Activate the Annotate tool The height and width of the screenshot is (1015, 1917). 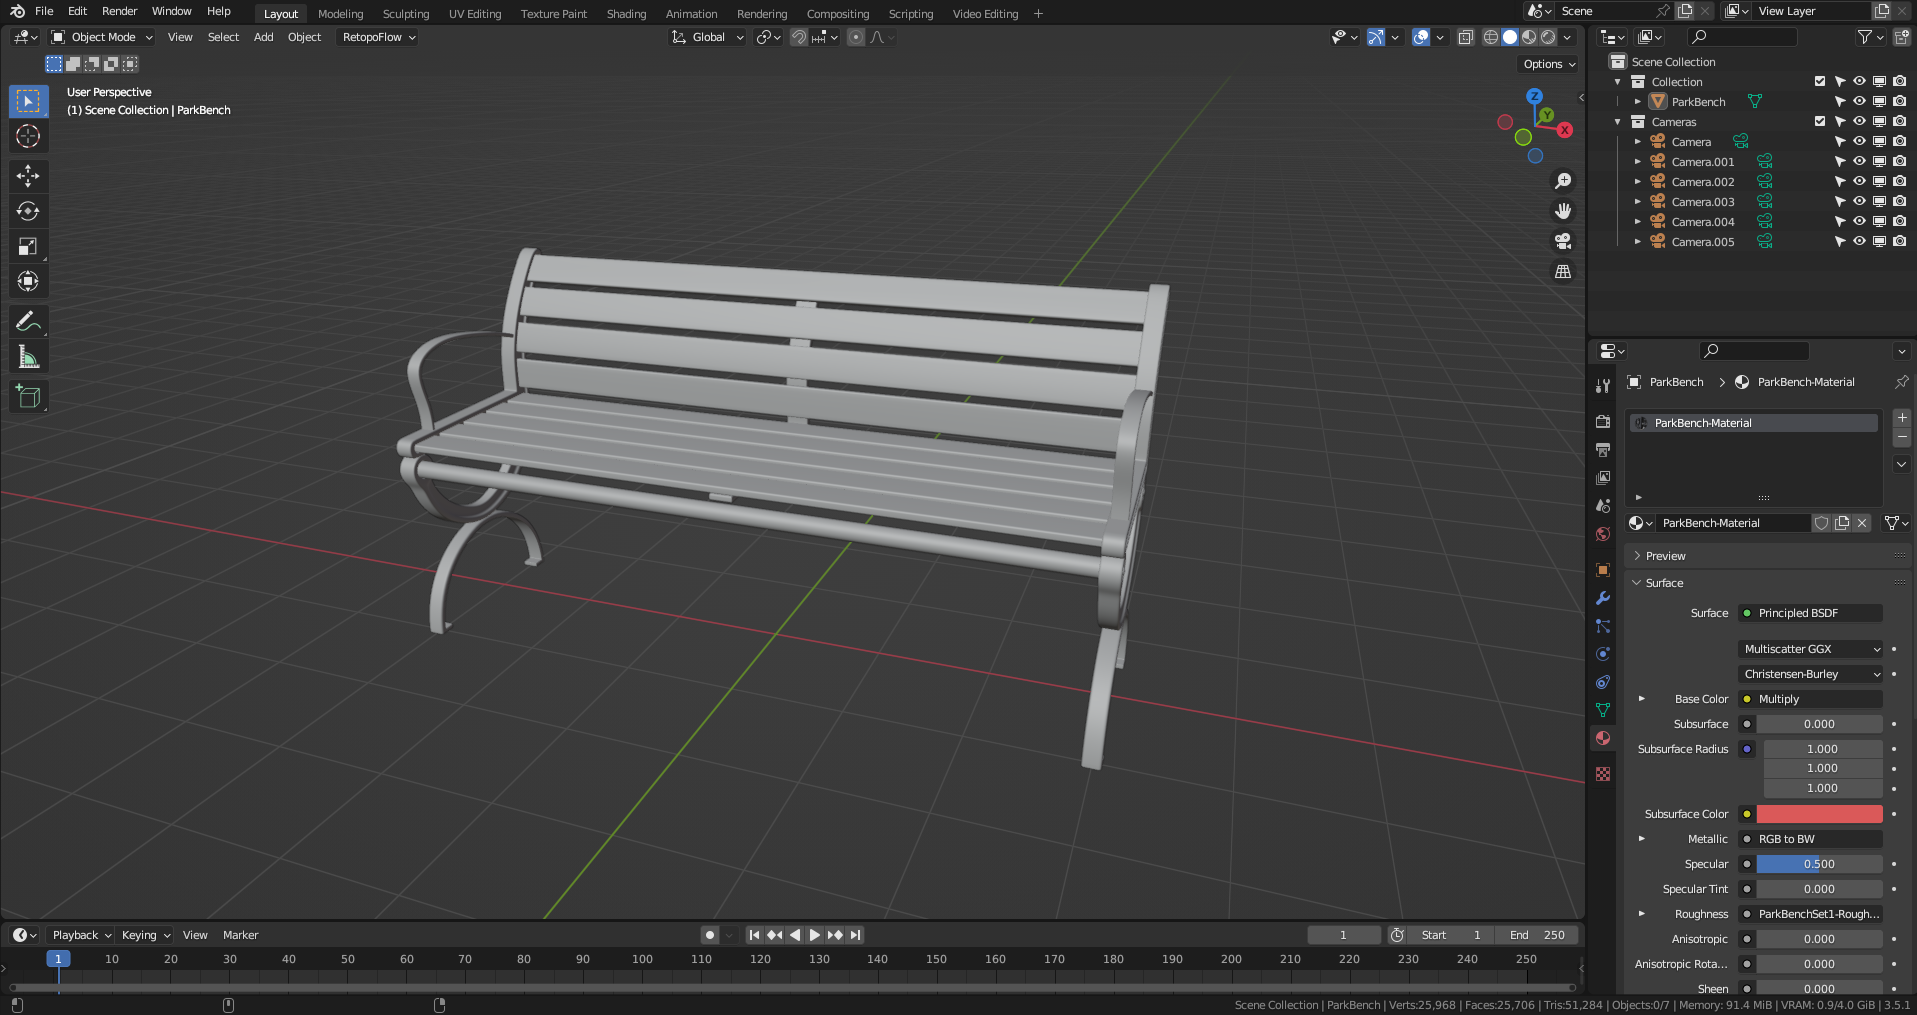pos(28,321)
